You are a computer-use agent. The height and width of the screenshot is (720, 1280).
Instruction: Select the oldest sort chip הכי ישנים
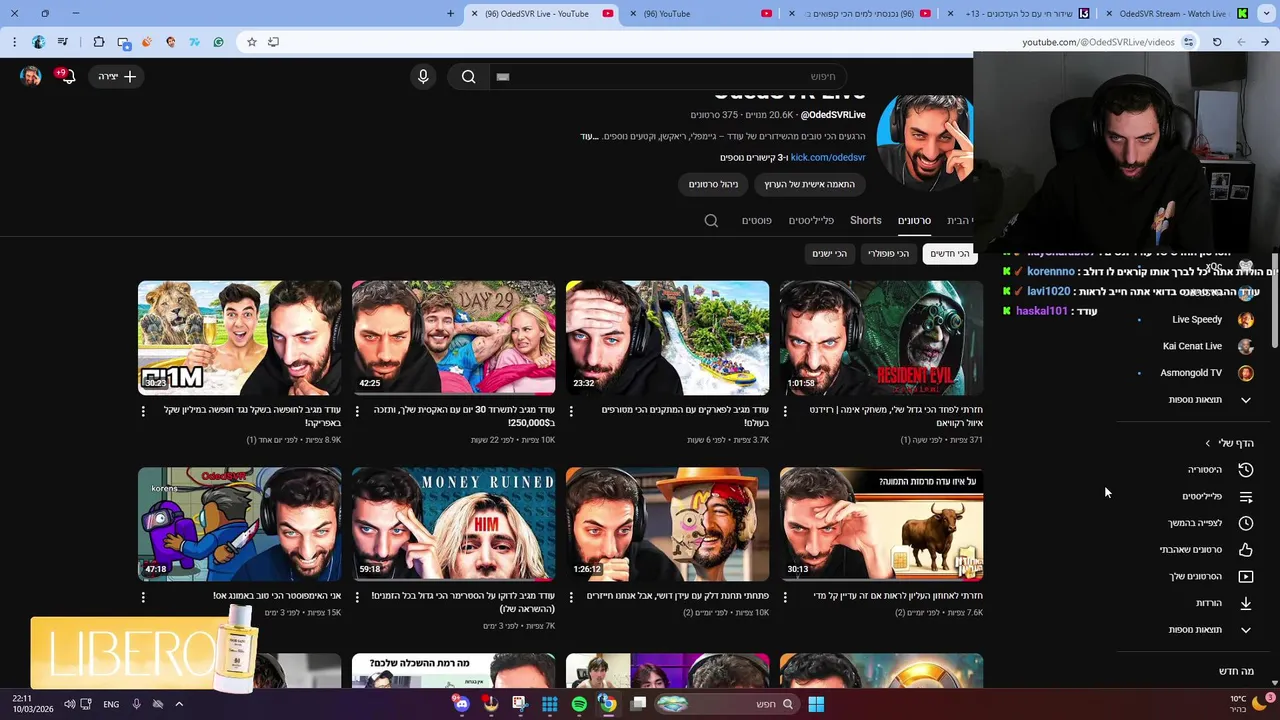click(x=829, y=254)
